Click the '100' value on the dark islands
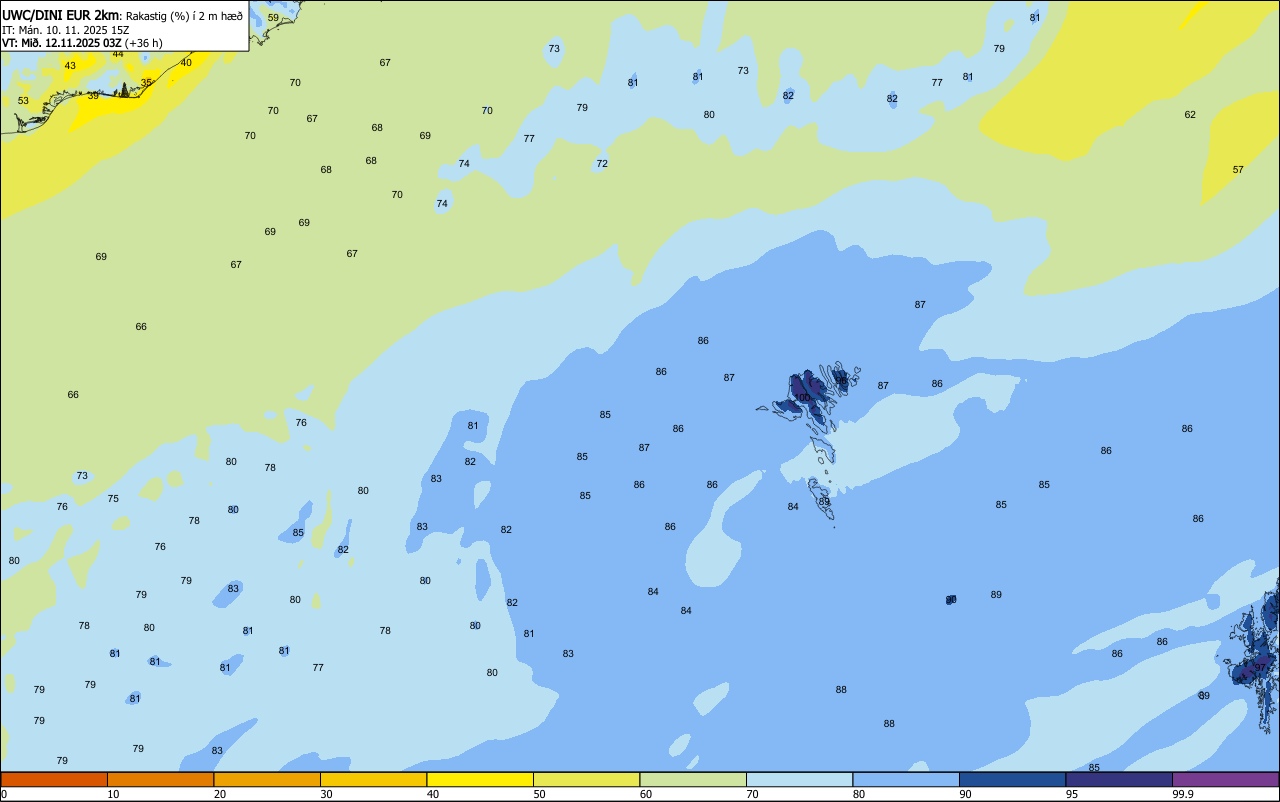Screen dimensions: 1280x802 coord(802,398)
